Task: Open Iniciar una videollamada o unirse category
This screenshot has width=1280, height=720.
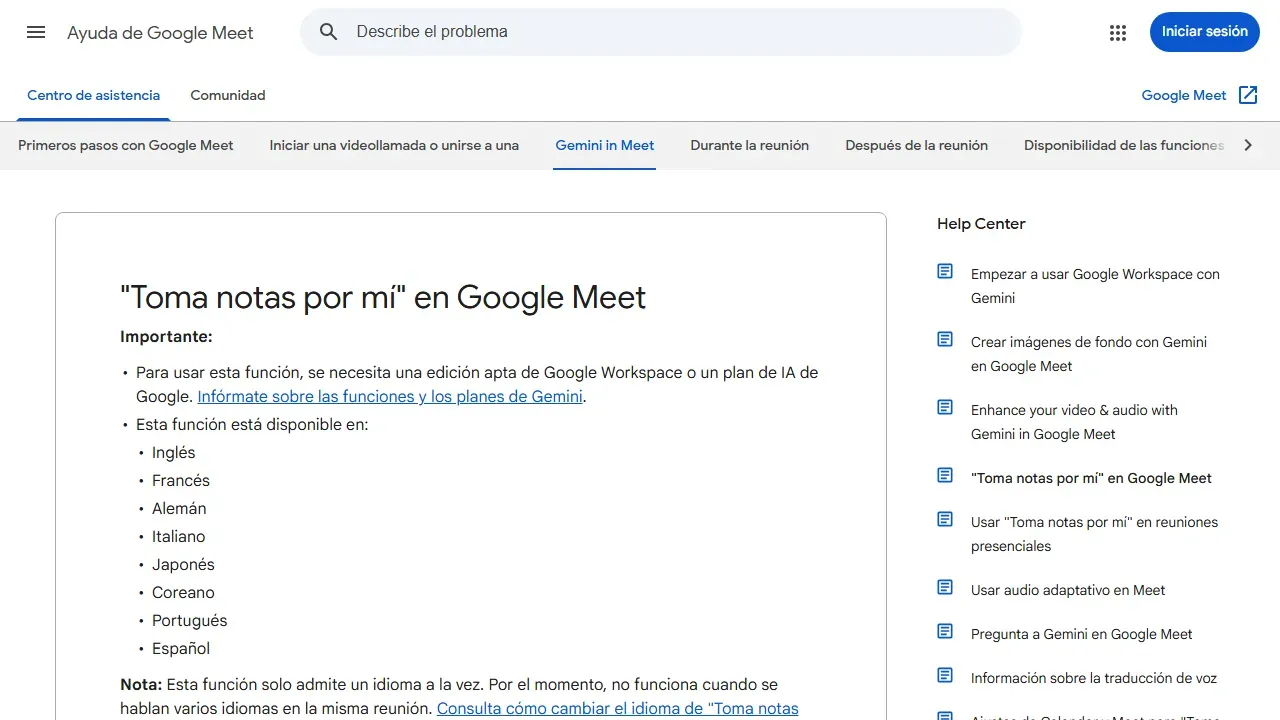Action: click(394, 145)
